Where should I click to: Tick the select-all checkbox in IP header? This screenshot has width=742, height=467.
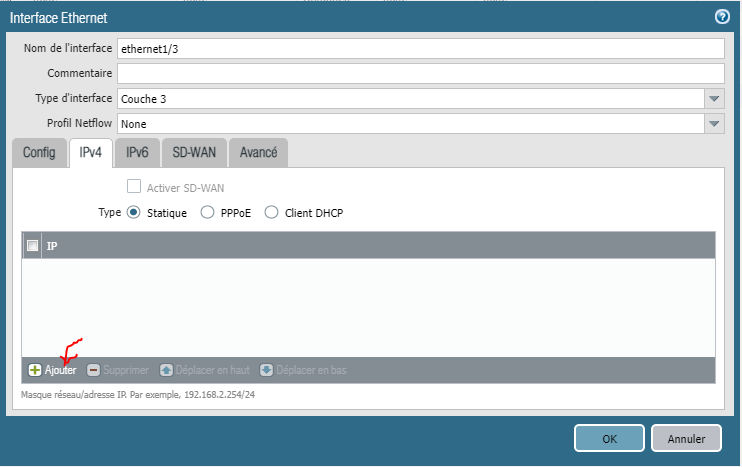pyautogui.click(x=33, y=246)
